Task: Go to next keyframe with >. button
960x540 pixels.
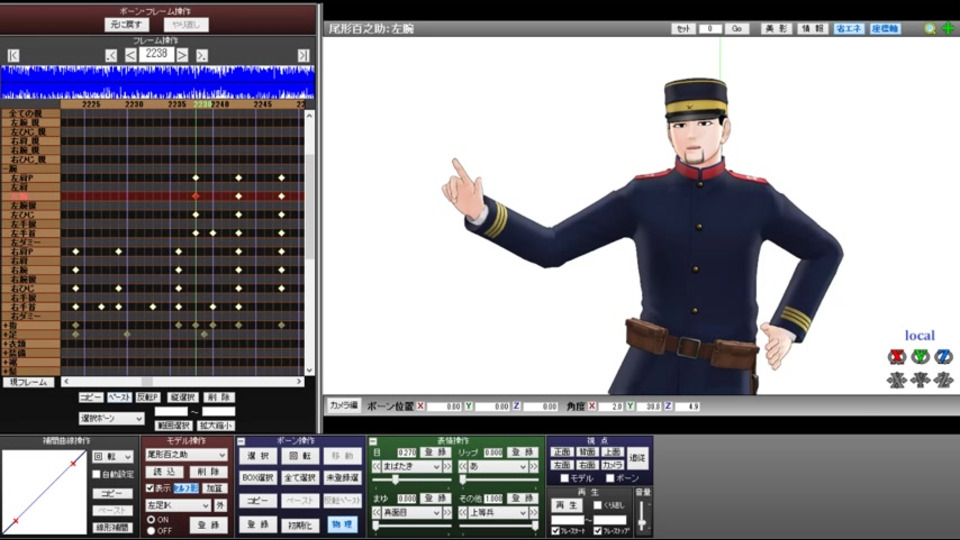Action: point(201,56)
